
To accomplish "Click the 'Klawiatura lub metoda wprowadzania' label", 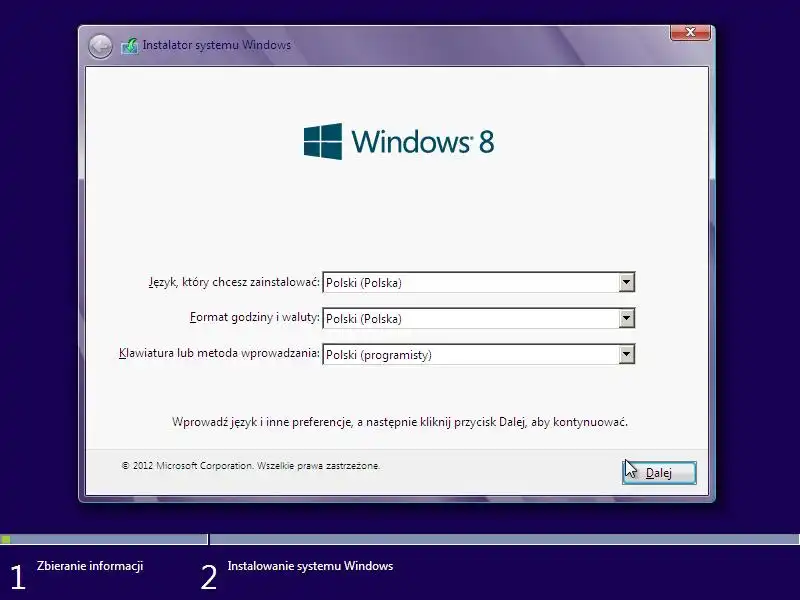I will point(219,353).
